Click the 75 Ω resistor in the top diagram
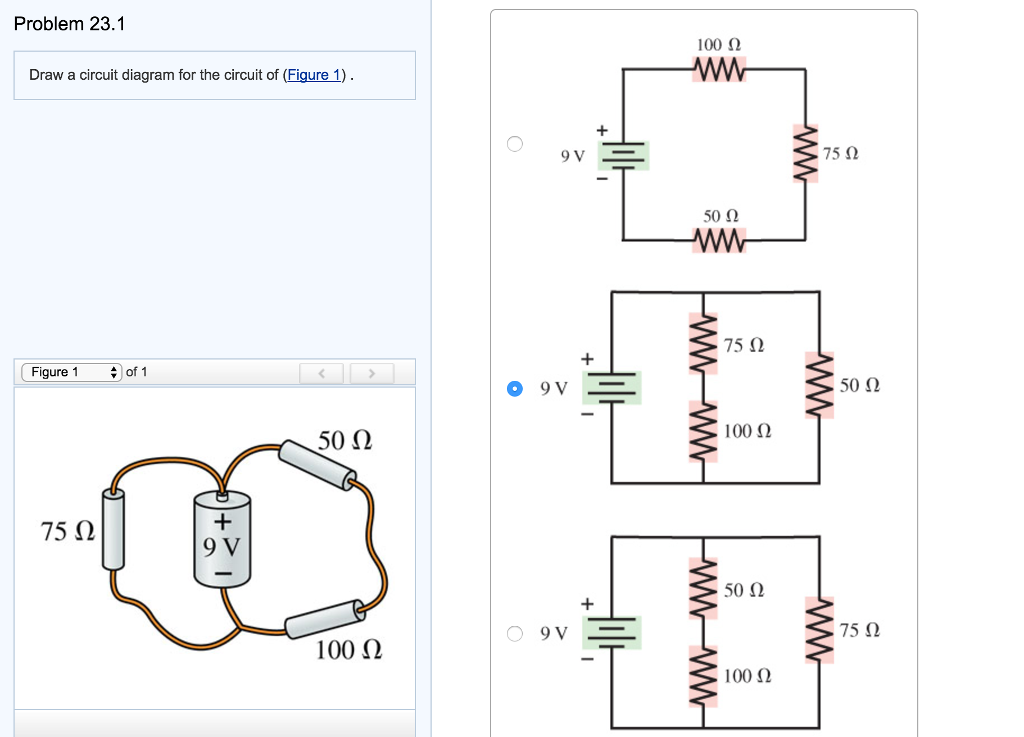This screenshot has height=737, width=1024. tap(804, 153)
